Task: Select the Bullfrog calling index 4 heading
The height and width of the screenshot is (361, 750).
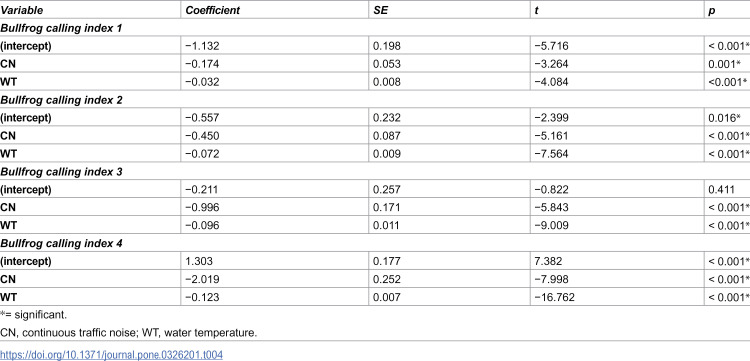Action: (x=61, y=243)
